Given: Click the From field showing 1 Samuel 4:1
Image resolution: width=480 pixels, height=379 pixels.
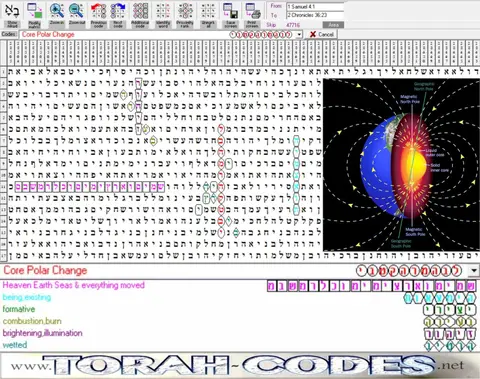Looking at the screenshot, I should 315,7.
